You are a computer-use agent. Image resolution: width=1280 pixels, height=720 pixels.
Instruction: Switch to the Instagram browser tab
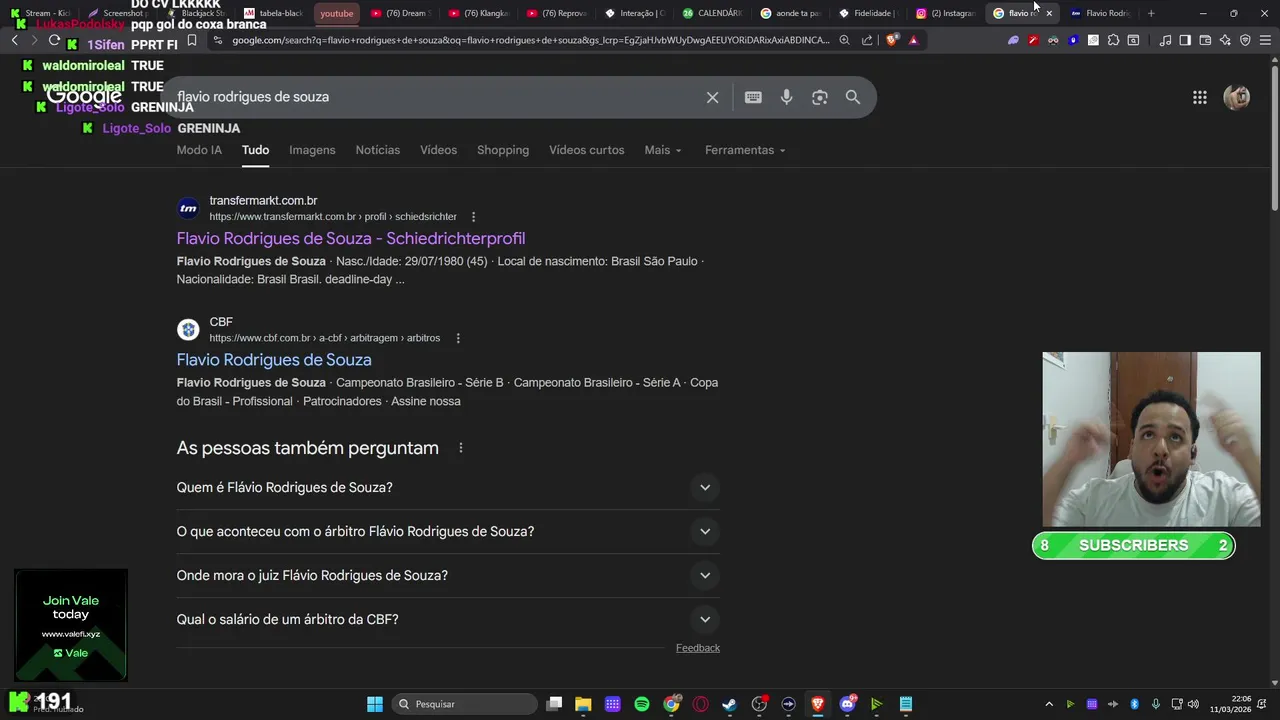point(946,13)
